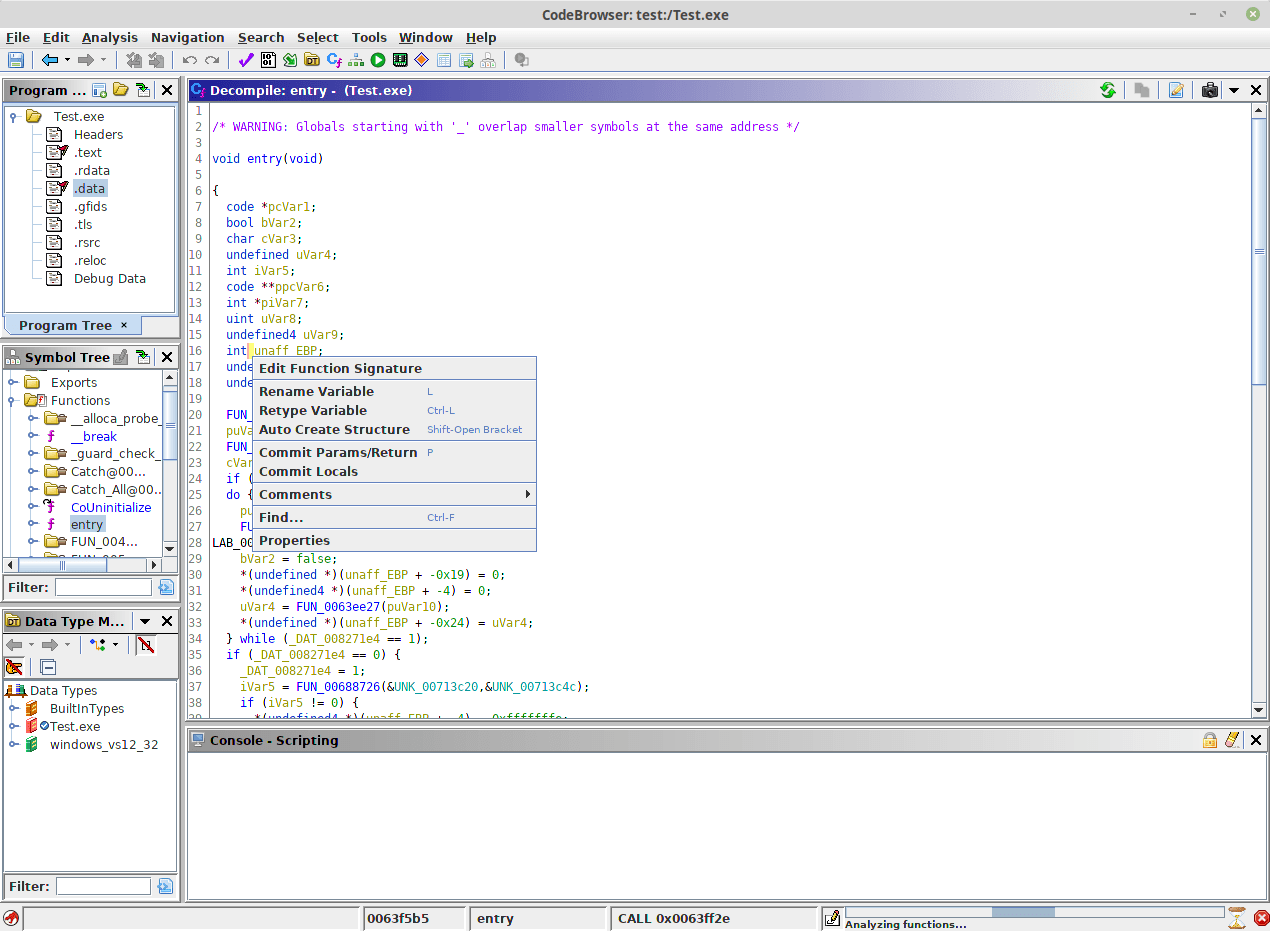Click the analysis progress bar in status bar
The height and width of the screenshot is (931, 1270).
(1034, 912)
